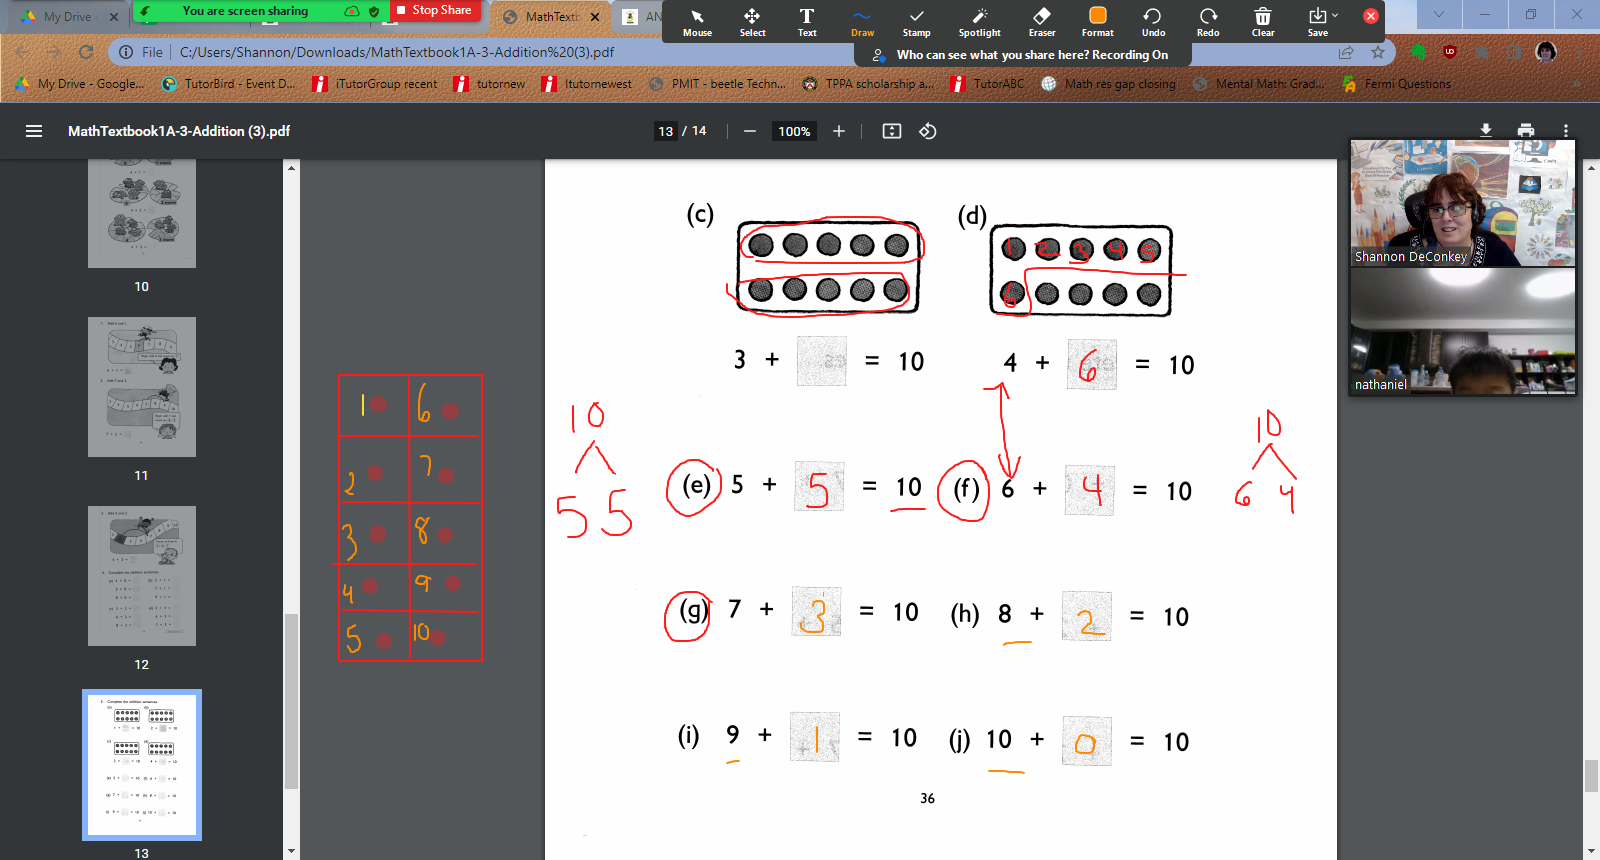Zoom in the PDF
This screenshot has width=1600, height=860.
(839, 131)
